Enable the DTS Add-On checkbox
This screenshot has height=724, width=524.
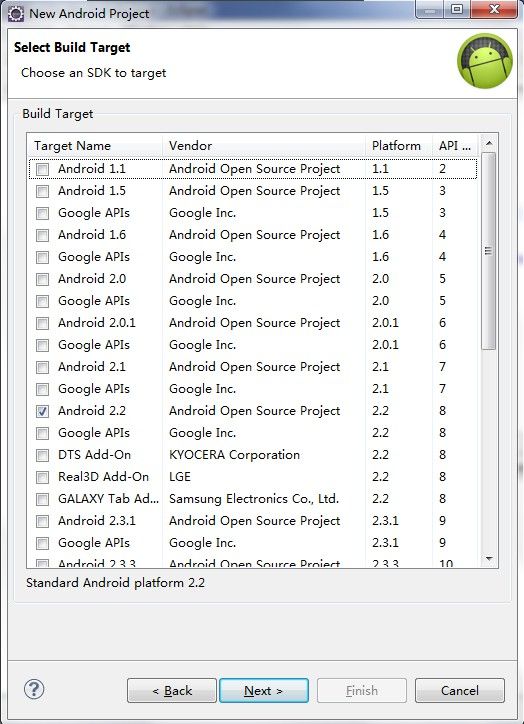42,455
